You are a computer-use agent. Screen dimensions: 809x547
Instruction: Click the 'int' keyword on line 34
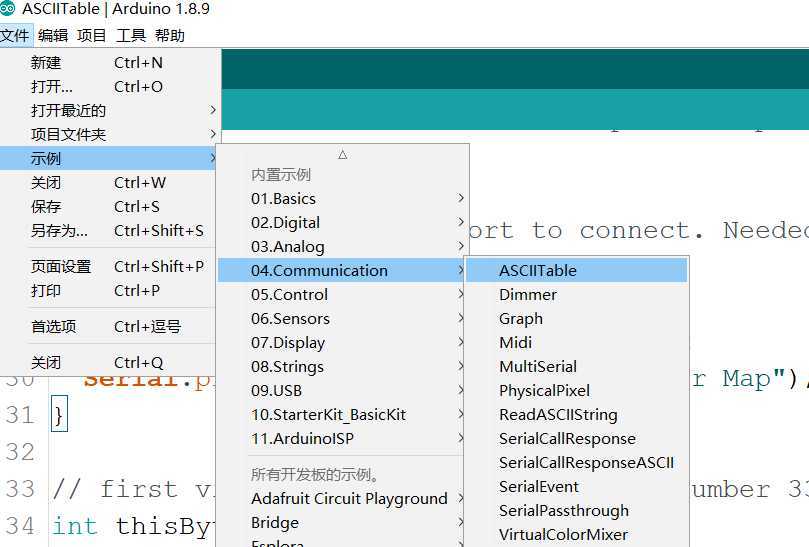75,526
